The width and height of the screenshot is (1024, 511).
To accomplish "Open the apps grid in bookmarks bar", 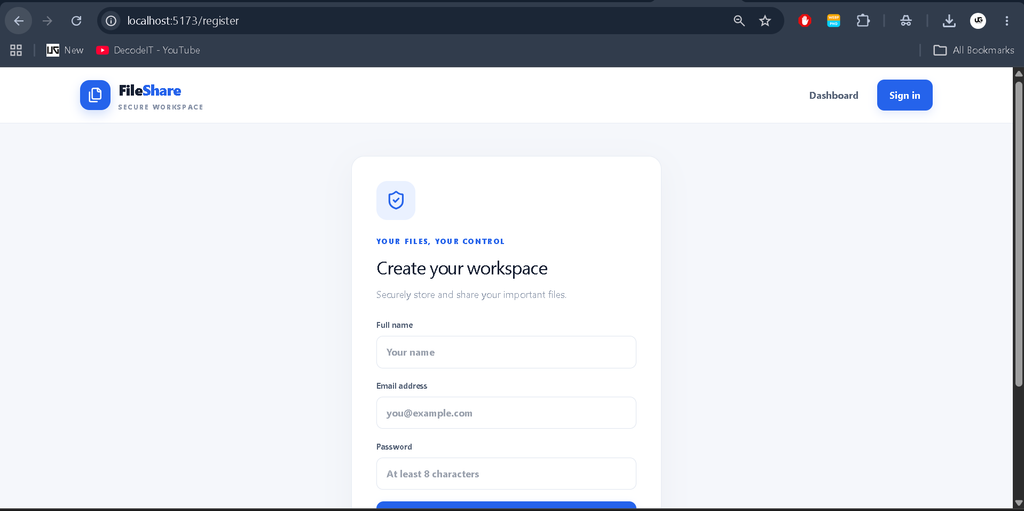I will 16,50.
